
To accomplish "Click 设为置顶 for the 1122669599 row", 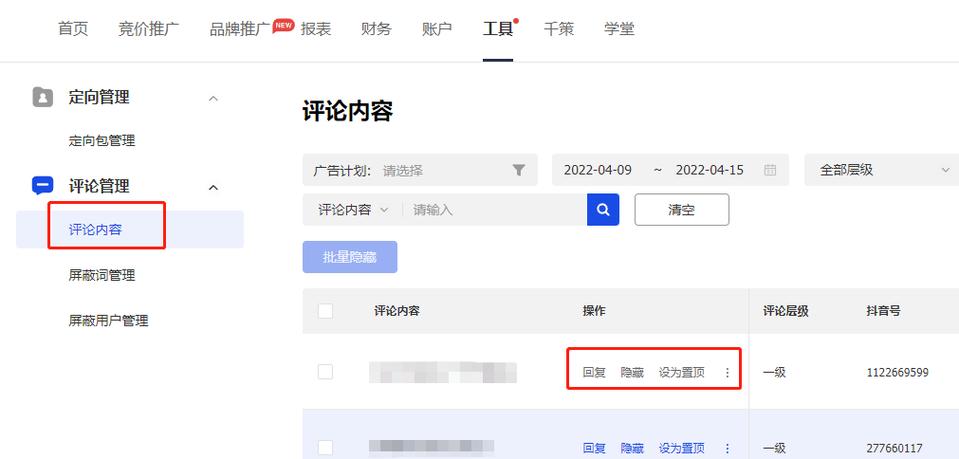I will pos(682,372).
